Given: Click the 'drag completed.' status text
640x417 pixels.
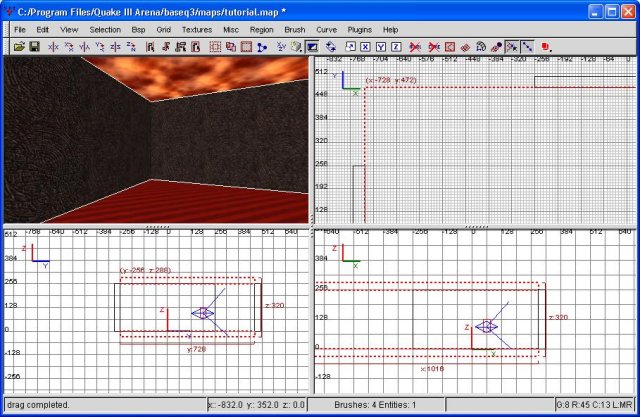Looking at the screenshot, I should click(38, 405).
